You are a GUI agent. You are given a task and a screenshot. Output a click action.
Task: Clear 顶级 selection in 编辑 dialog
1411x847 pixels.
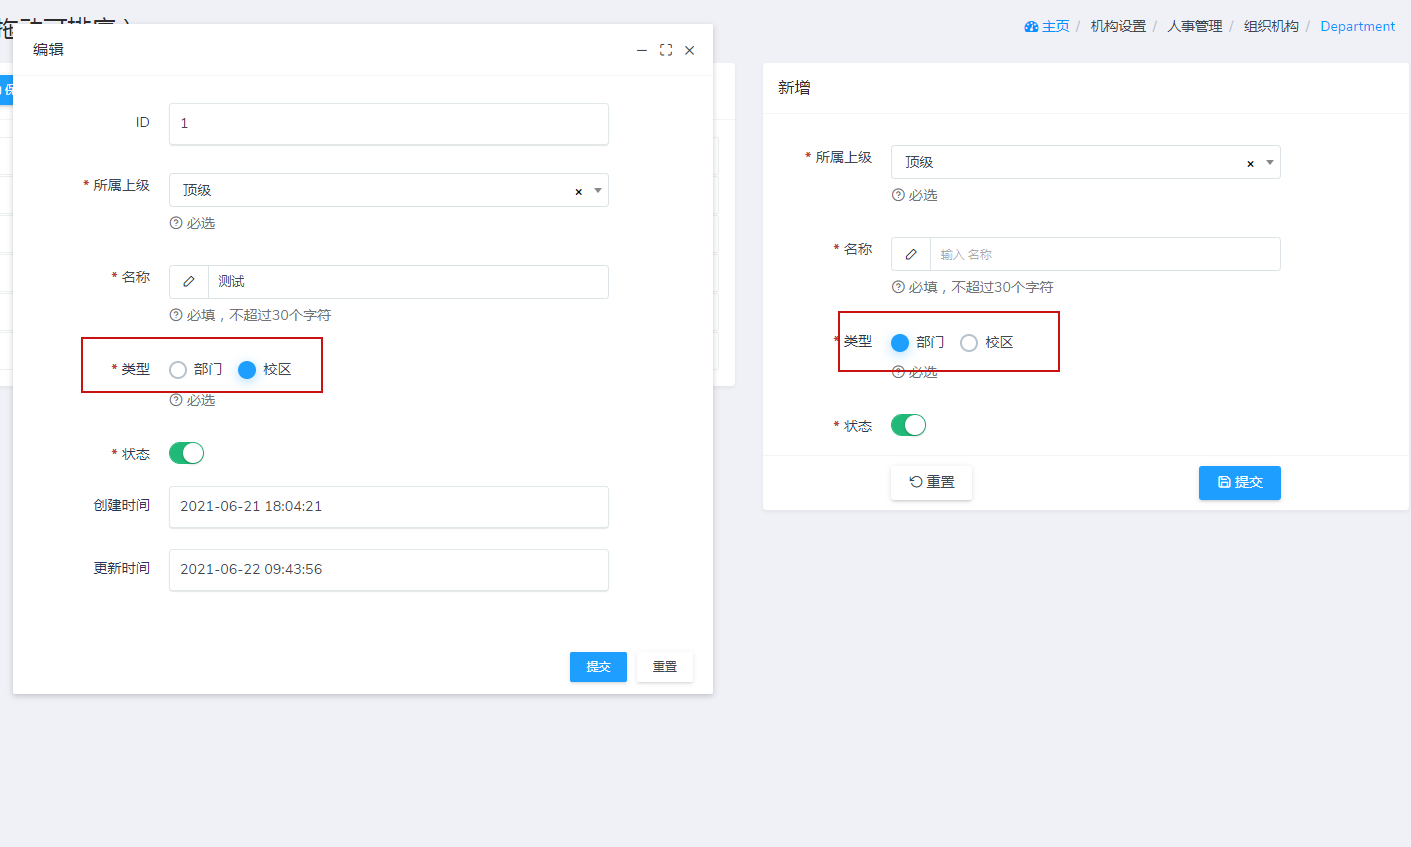click(578, 191)
